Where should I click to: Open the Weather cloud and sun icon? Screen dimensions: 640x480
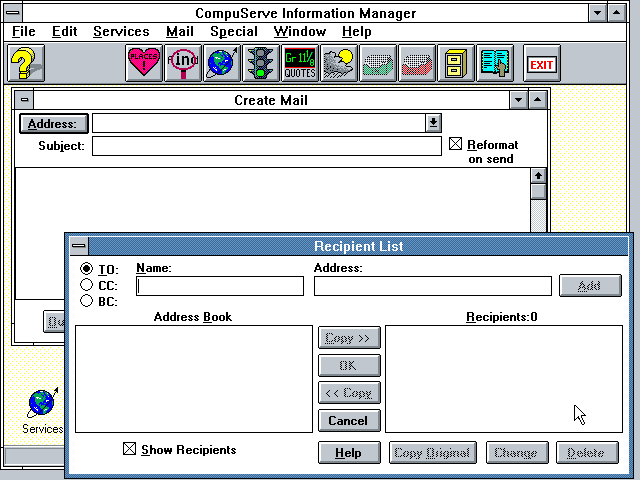(x=339, y=63)
